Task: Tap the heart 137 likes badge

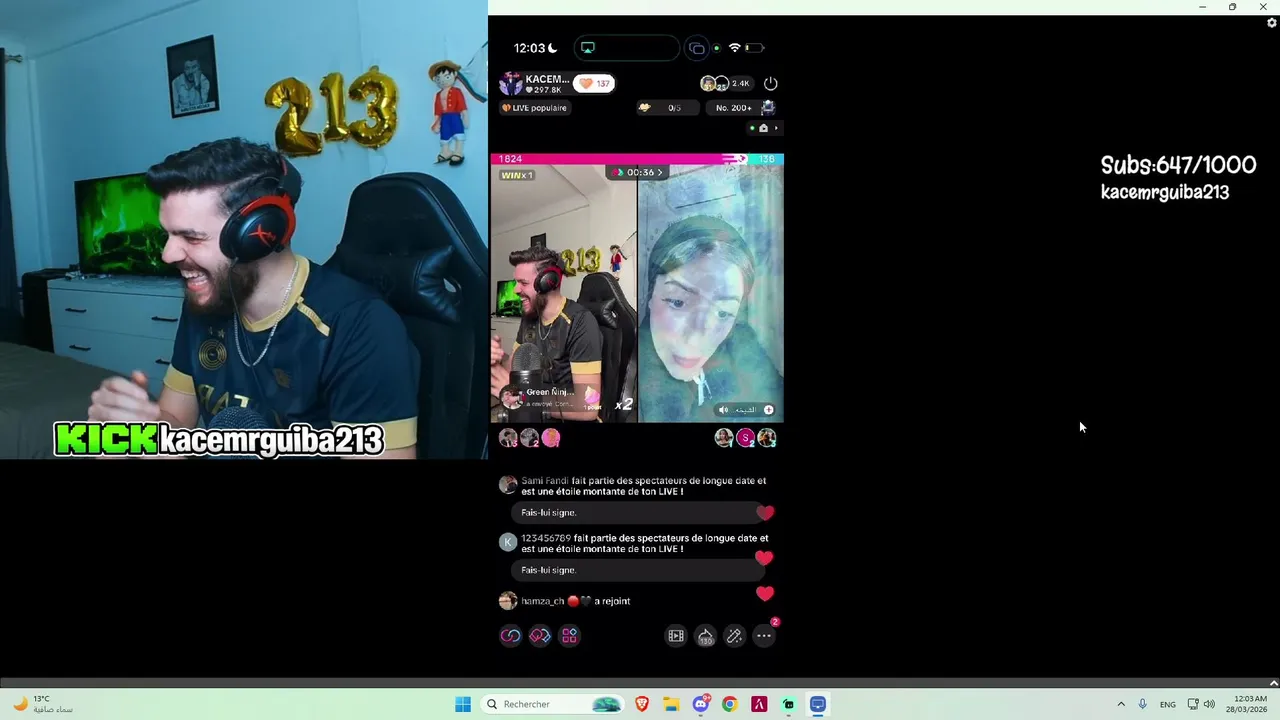Action: (595, 84)
